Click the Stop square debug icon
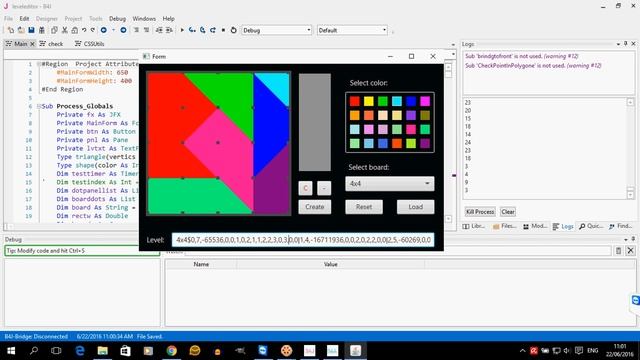 pos(223,30)
